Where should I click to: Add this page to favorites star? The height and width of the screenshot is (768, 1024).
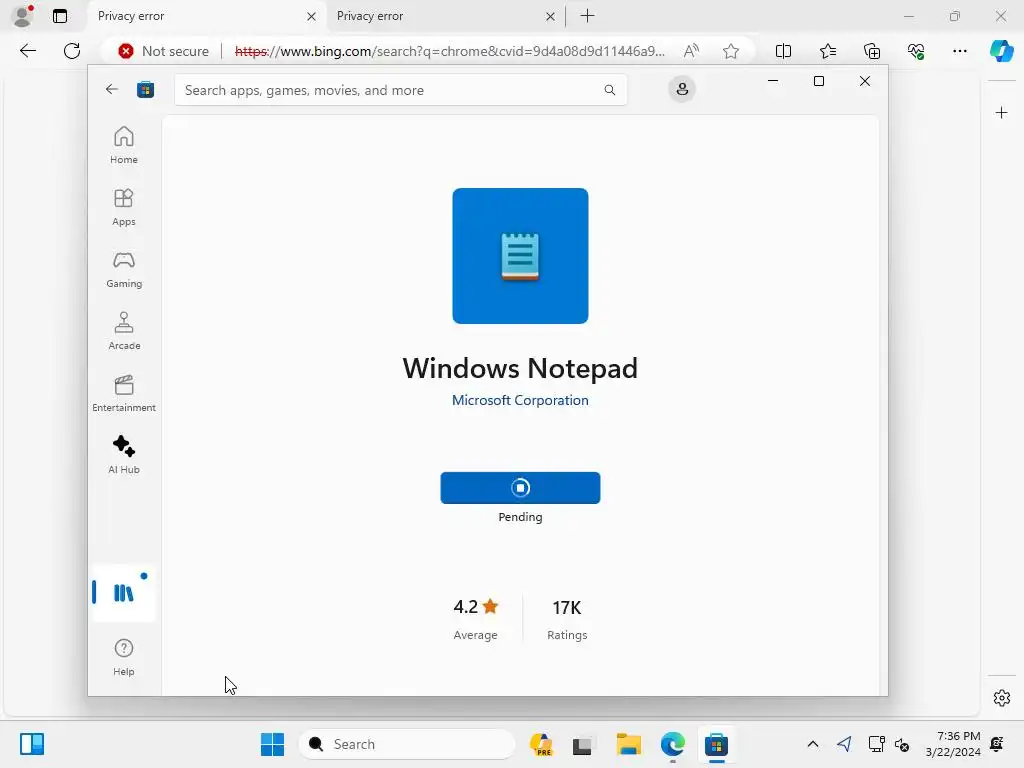[x=731, y=51]
